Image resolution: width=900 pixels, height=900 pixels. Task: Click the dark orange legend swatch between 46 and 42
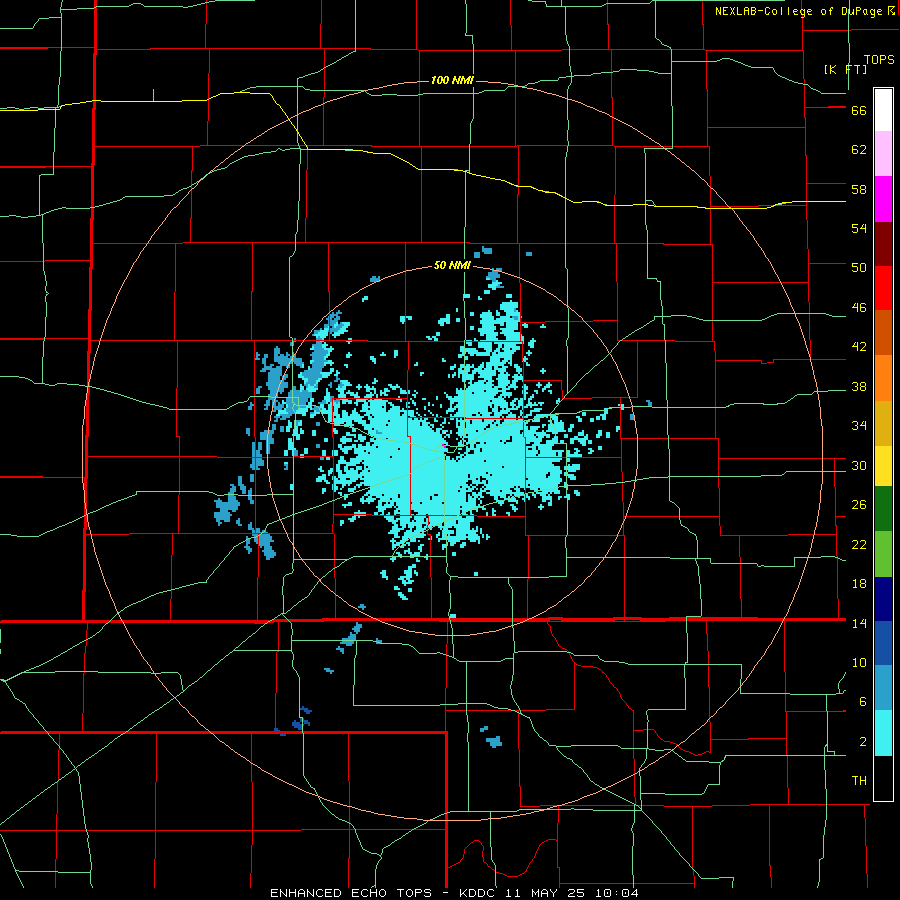point(883,332)
